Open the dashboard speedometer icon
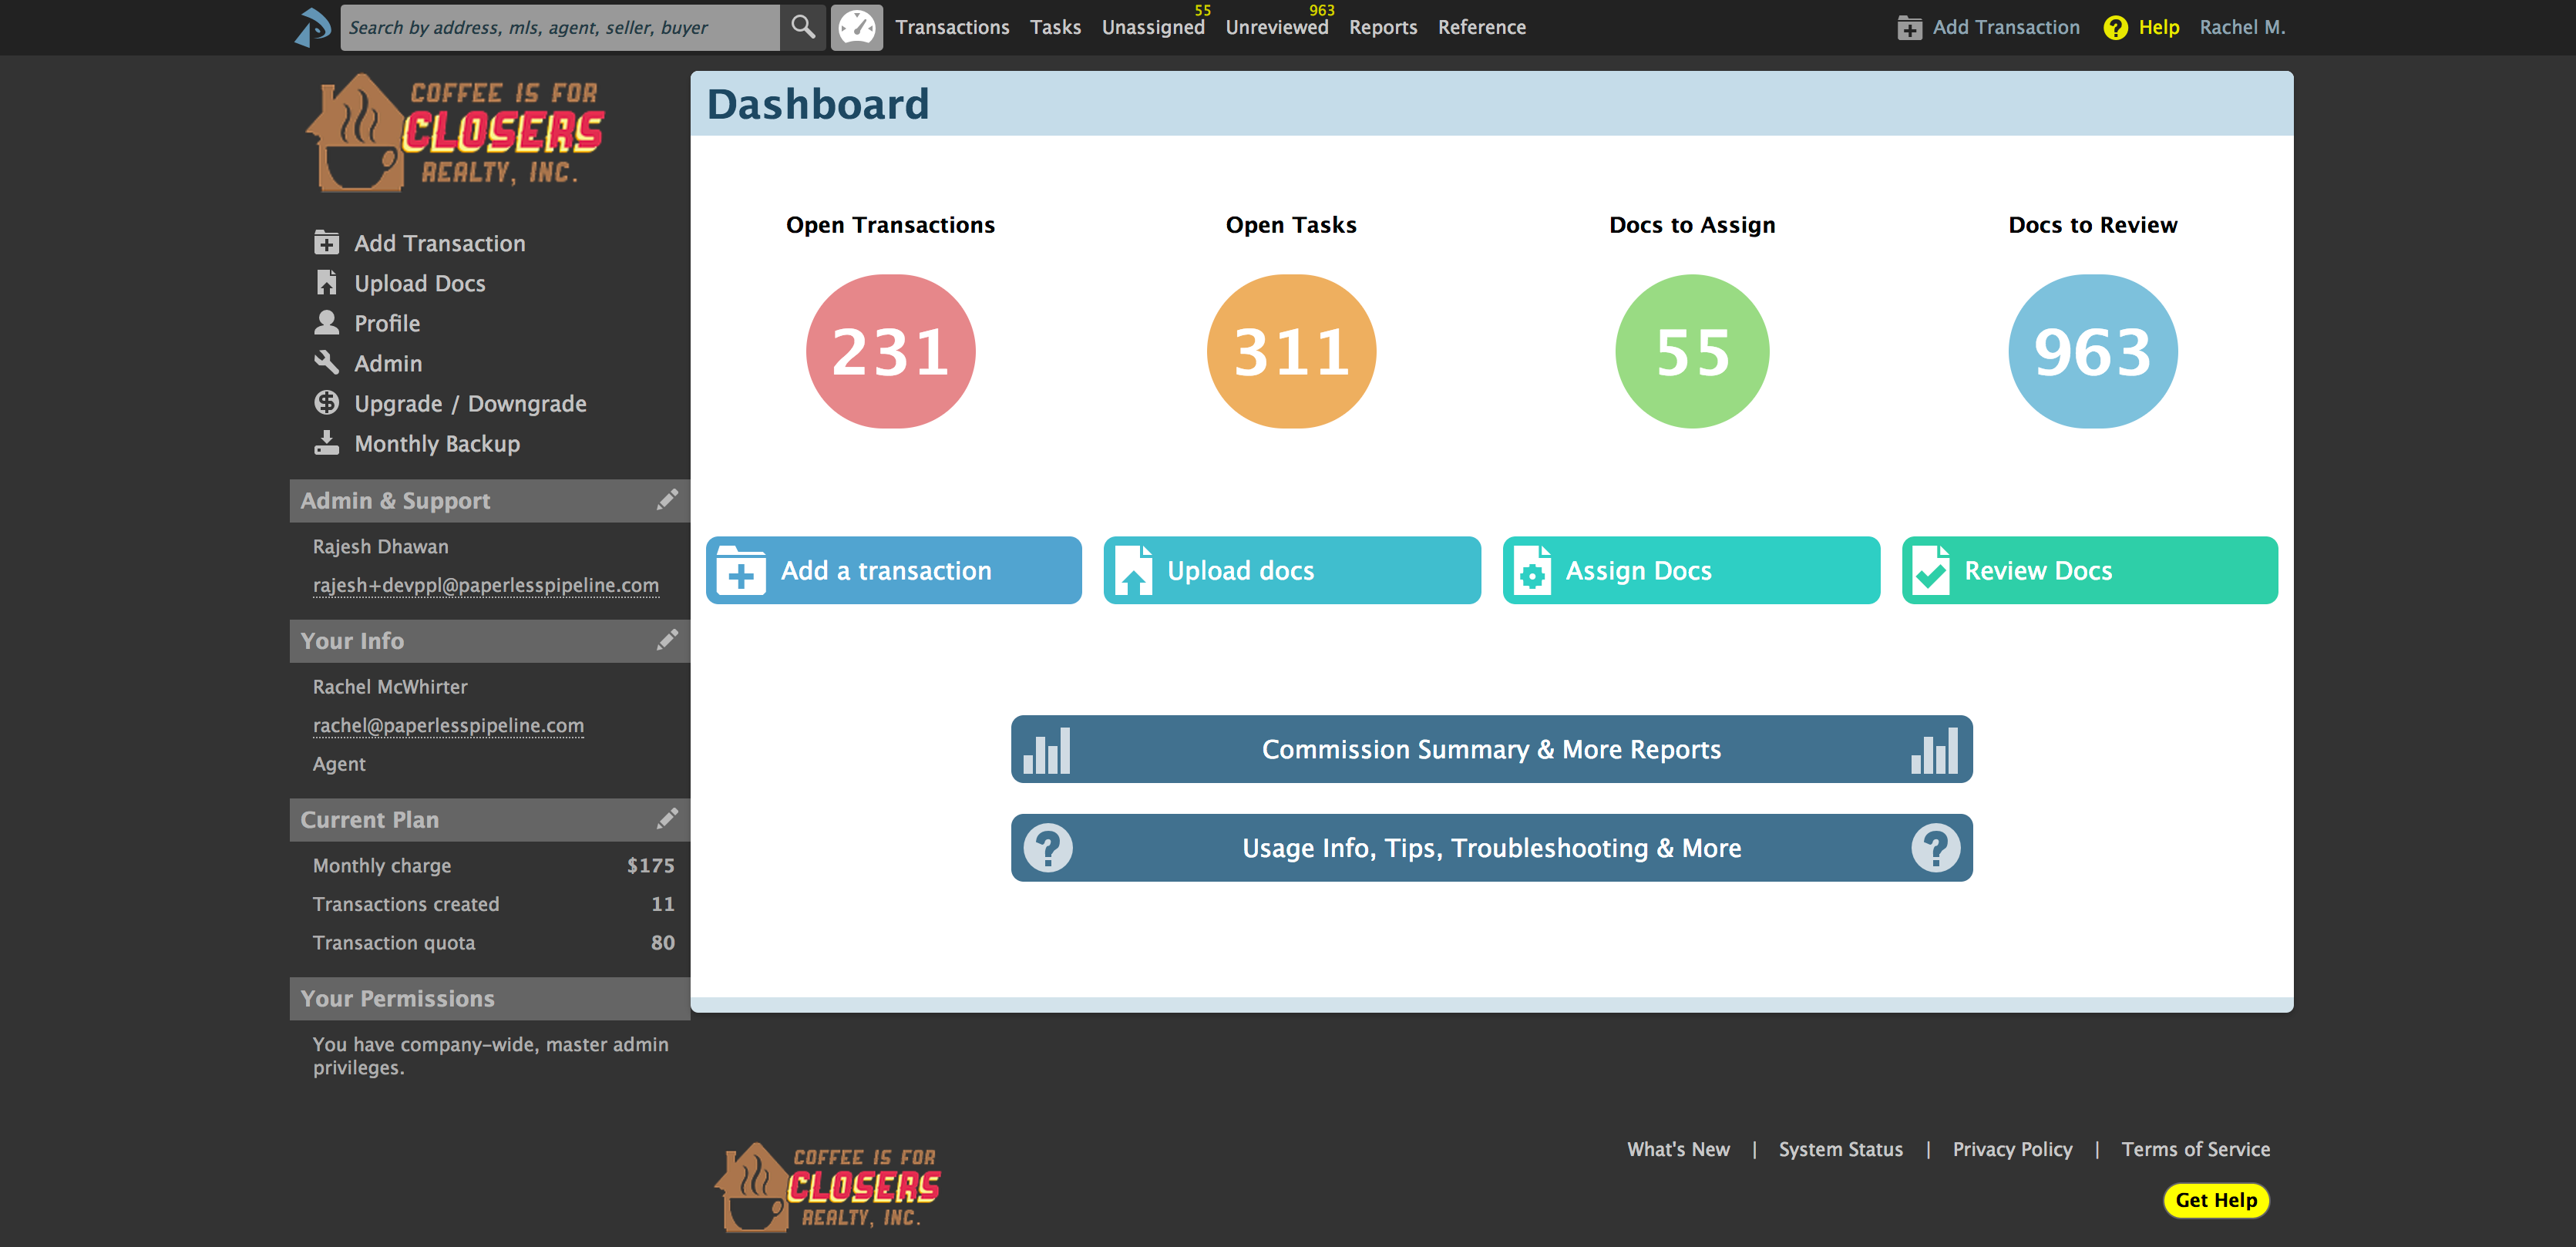2576x1247 pixels. coord(856,27)
